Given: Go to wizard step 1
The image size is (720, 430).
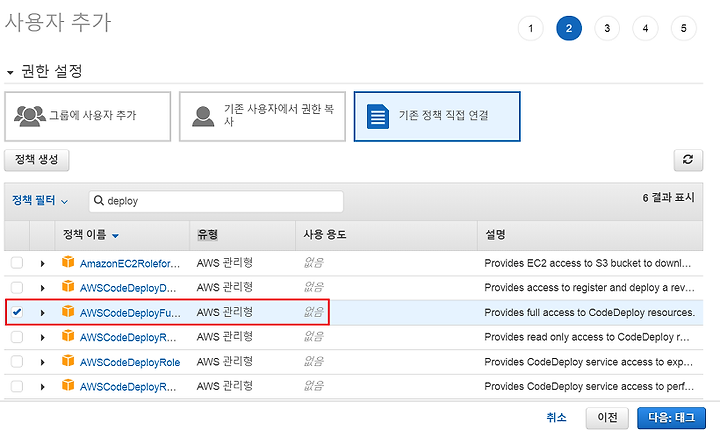Looking at the screenshot, I should 531,28.
